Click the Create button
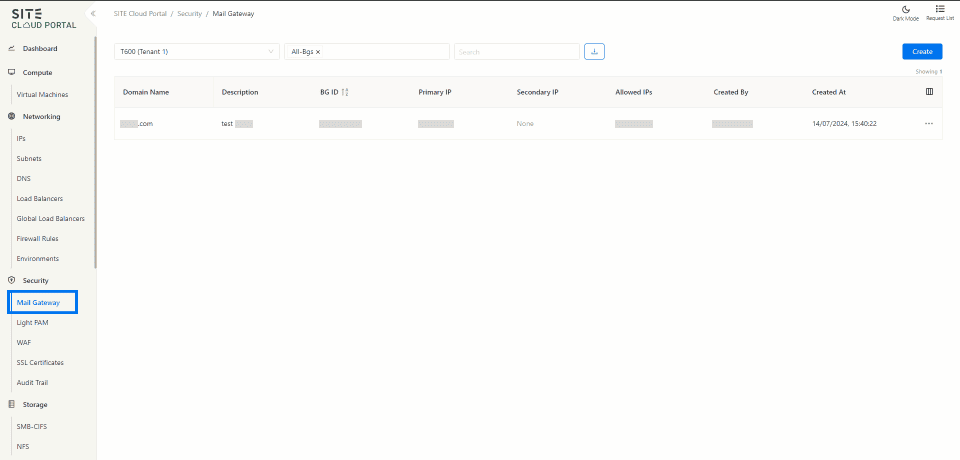This screenshot has height=460, width=960. click(x=922, y=51)
